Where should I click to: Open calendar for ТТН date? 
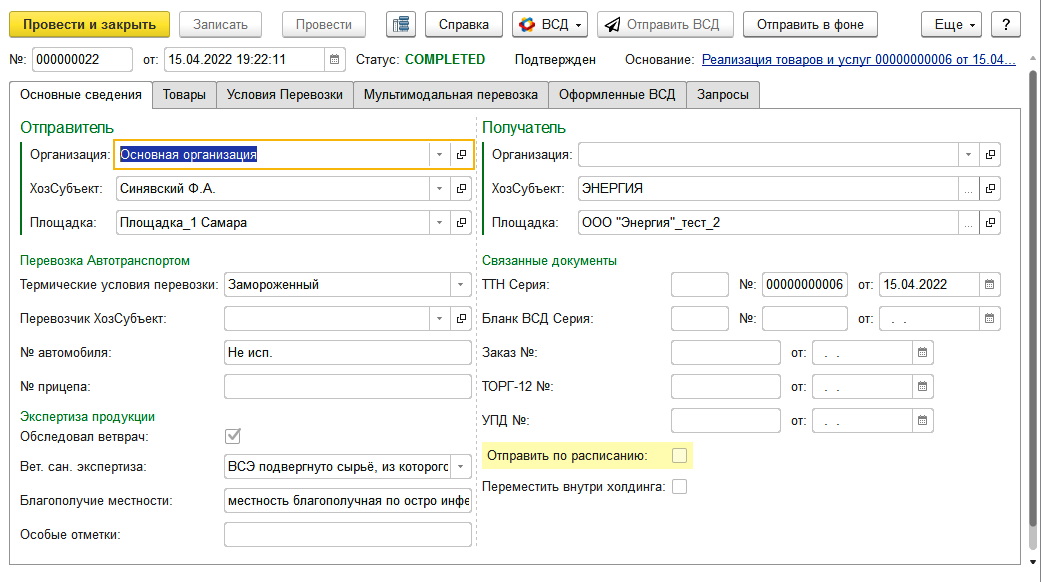point(989,285)
